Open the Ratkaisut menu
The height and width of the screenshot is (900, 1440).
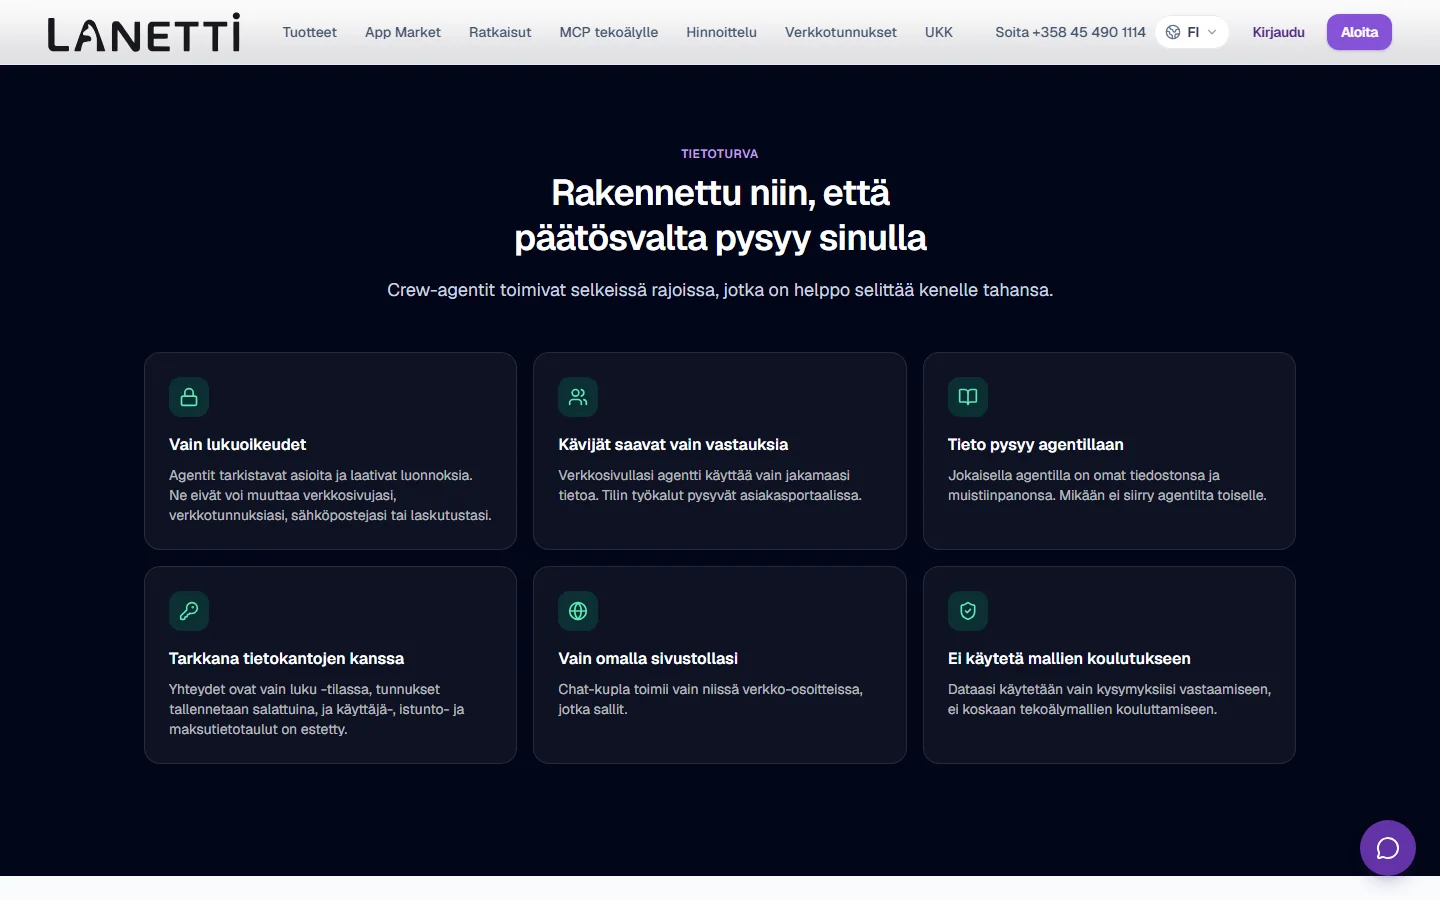(500, 32)
